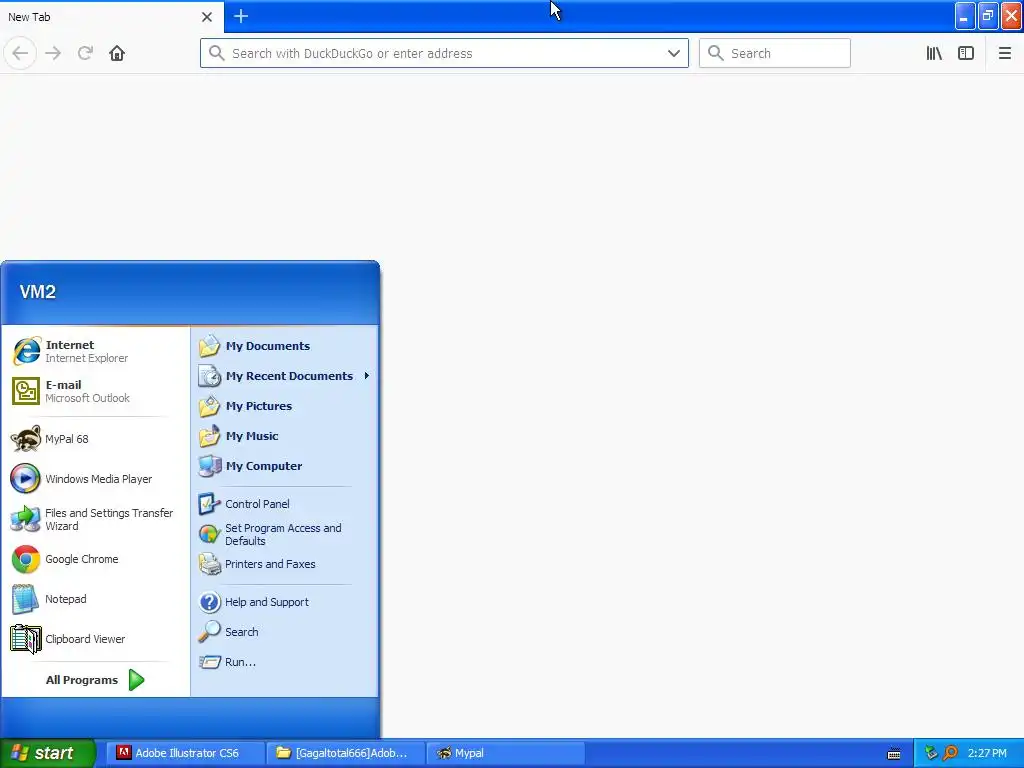Close the New Tab tab
This screenshot has height=768, width=1024.
(x=206, y=17)
